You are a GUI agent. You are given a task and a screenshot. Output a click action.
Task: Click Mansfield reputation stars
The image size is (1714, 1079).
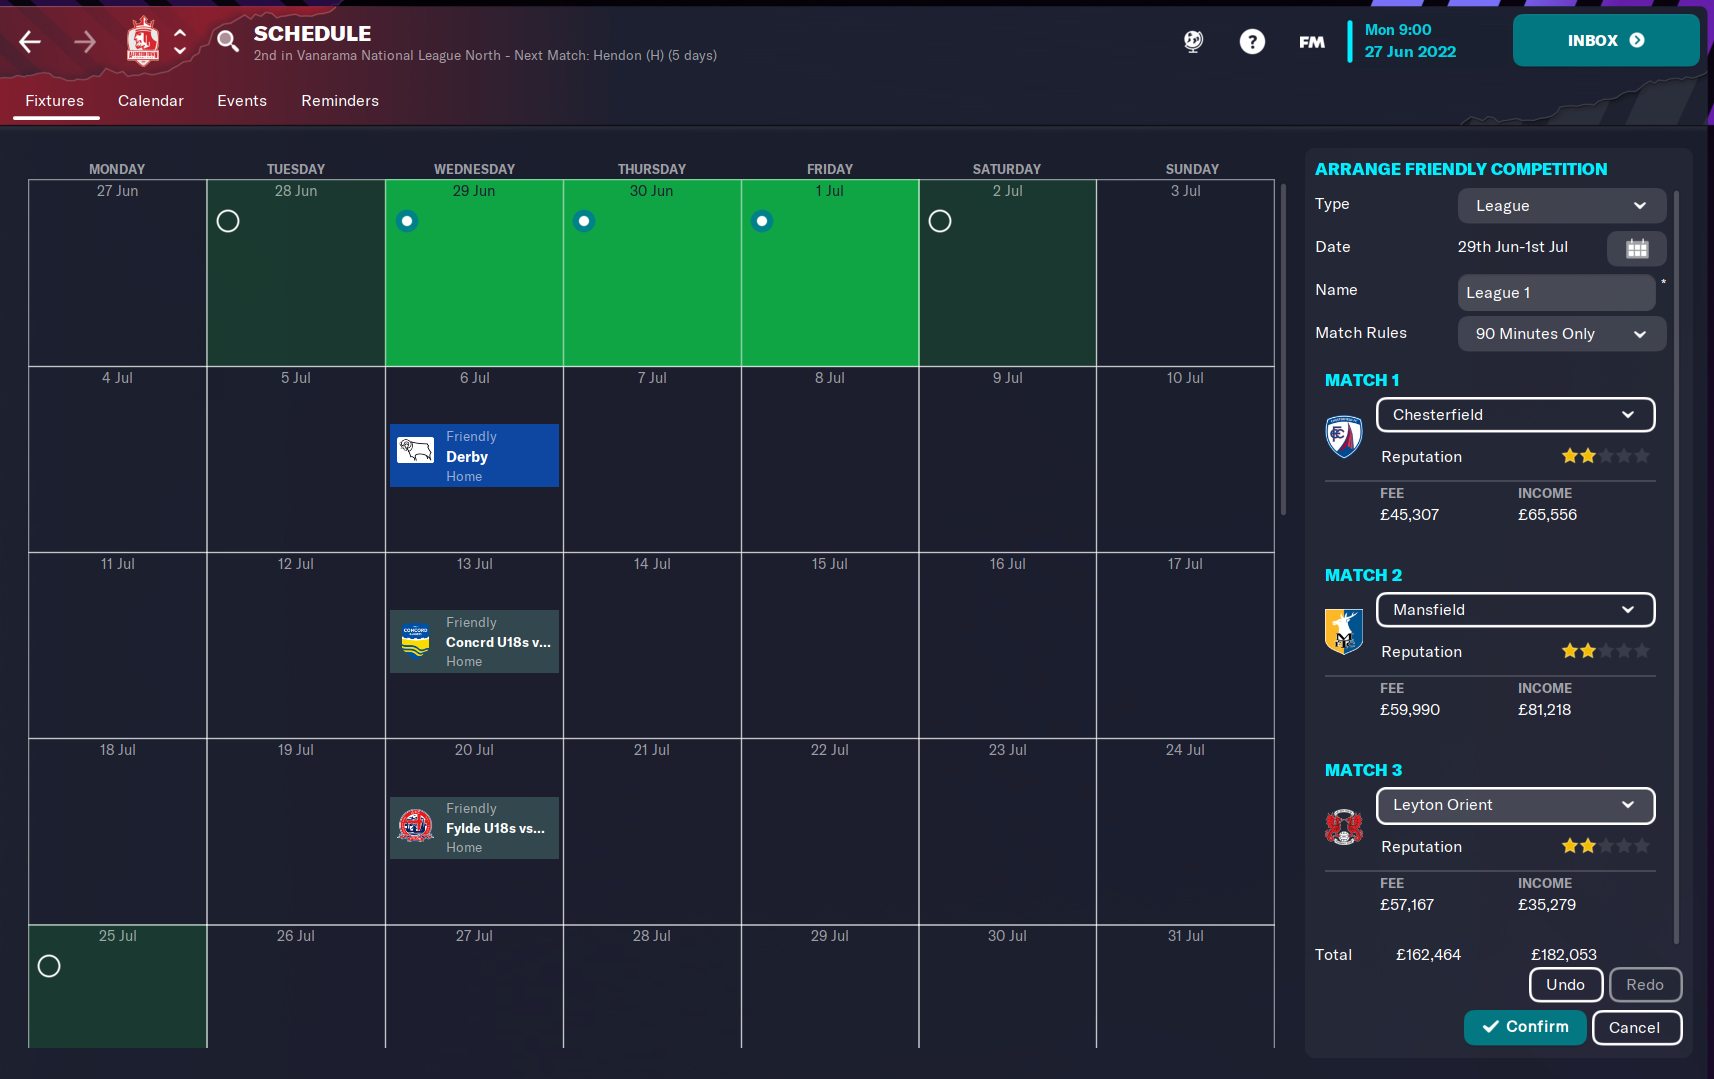[1605, 651]
